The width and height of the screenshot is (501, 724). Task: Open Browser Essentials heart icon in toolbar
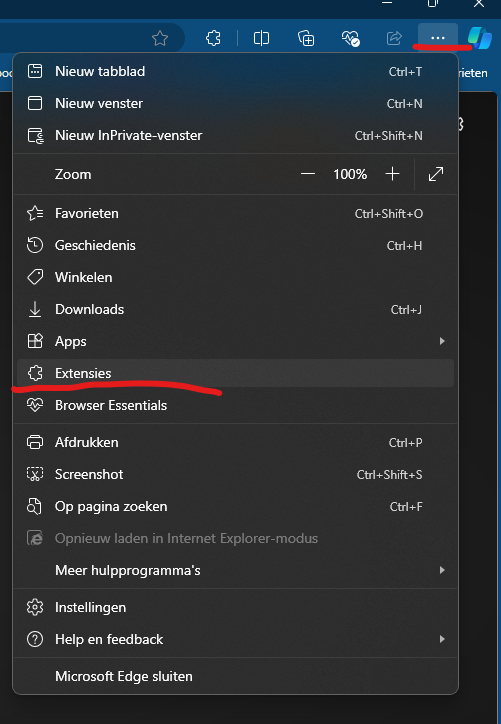350,38
